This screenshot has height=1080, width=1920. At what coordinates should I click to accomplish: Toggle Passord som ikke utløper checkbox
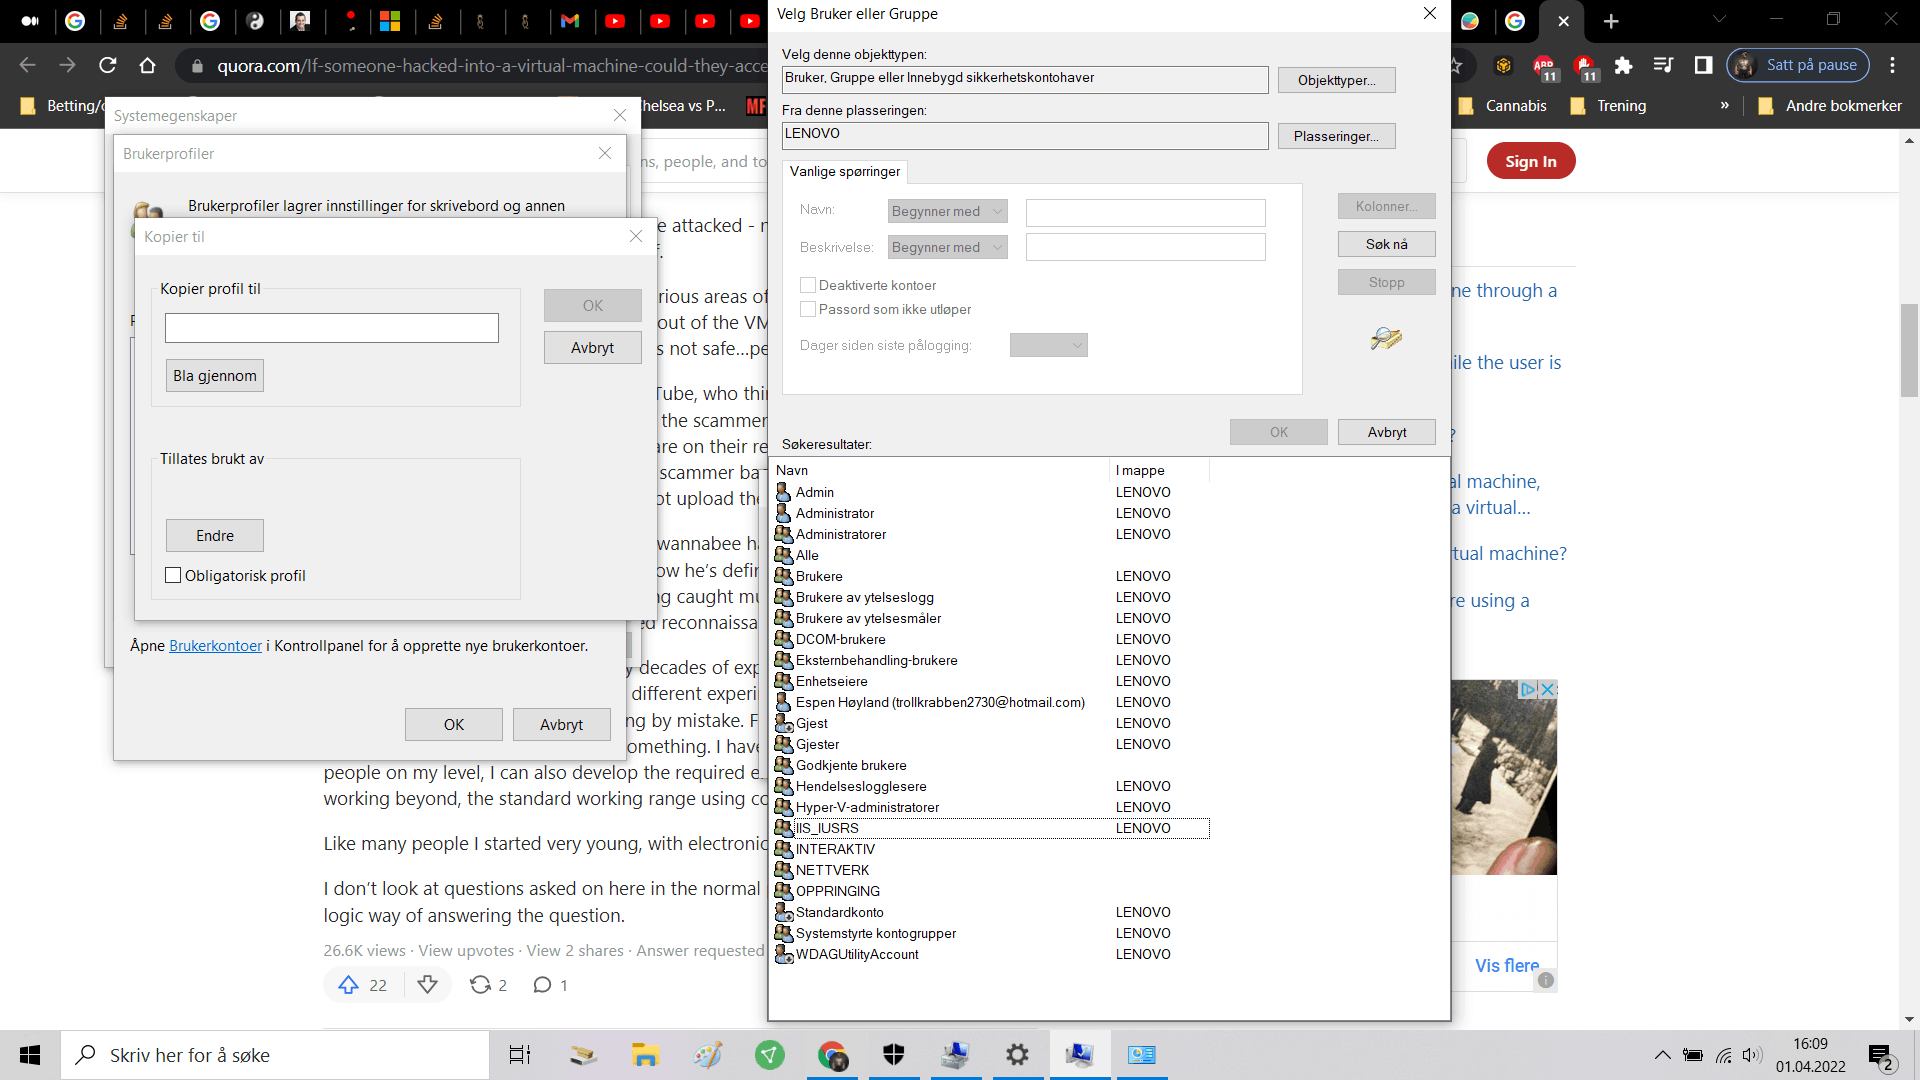[808, 309]
